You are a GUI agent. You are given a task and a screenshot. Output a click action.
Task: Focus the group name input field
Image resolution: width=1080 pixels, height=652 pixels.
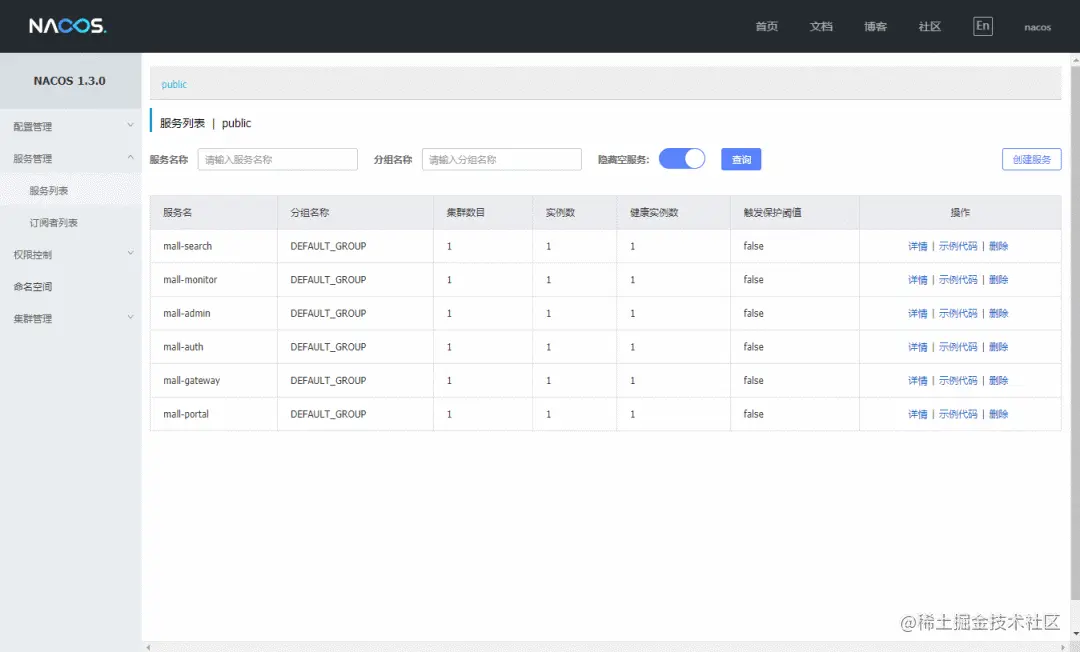click(x=501, y=159)
